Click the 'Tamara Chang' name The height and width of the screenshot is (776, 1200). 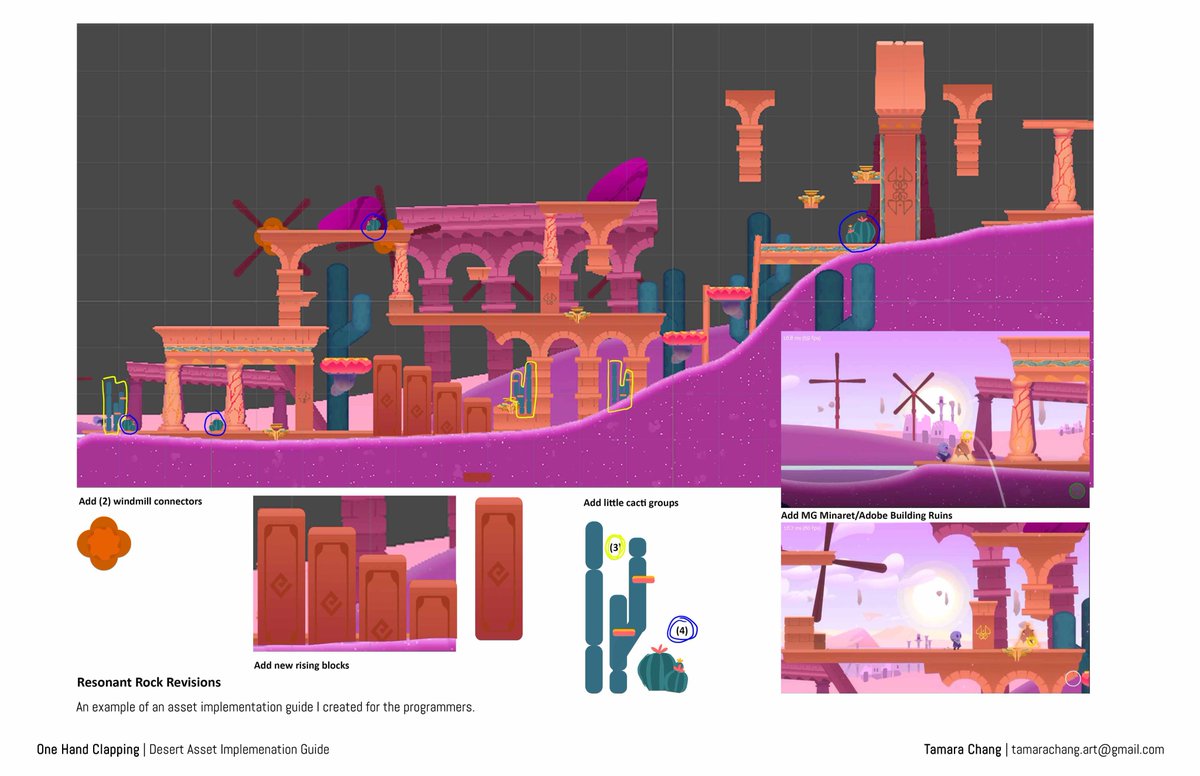coord(963,750)
